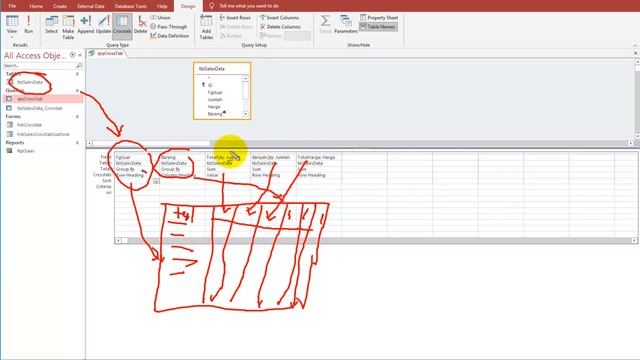Viewport: 640px width, 360px height.
Task: Collapse the ribbon with the chevron
Action: 635,45
